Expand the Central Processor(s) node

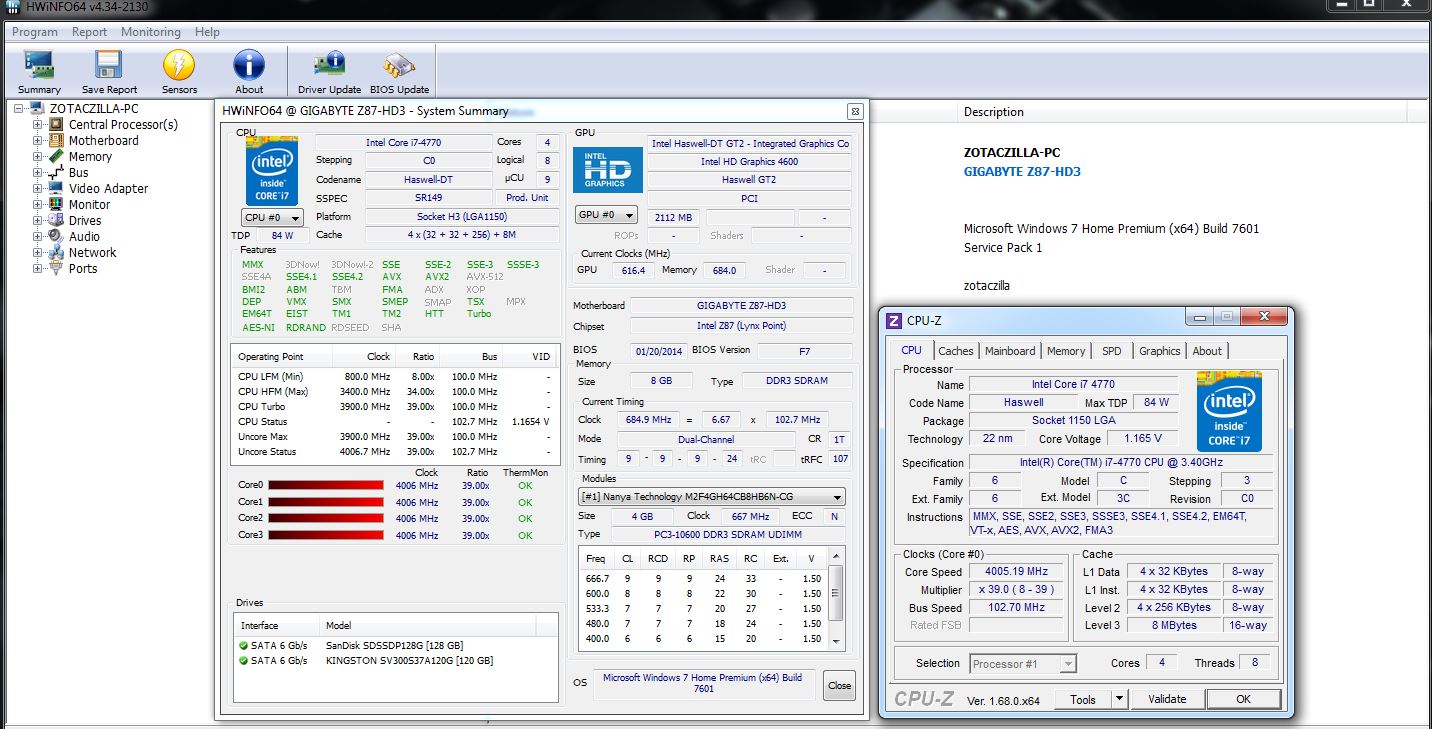pyautogui.click(x=38, y=125)
